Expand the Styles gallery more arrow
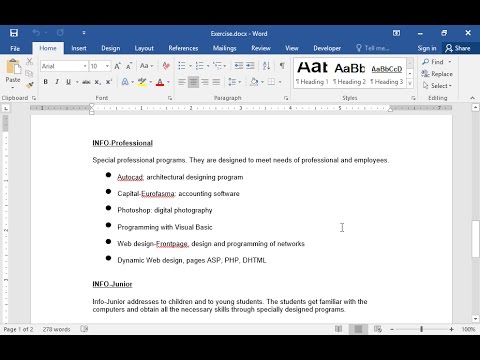The width and height of the screenshot is (480, 360). point(410,83)
